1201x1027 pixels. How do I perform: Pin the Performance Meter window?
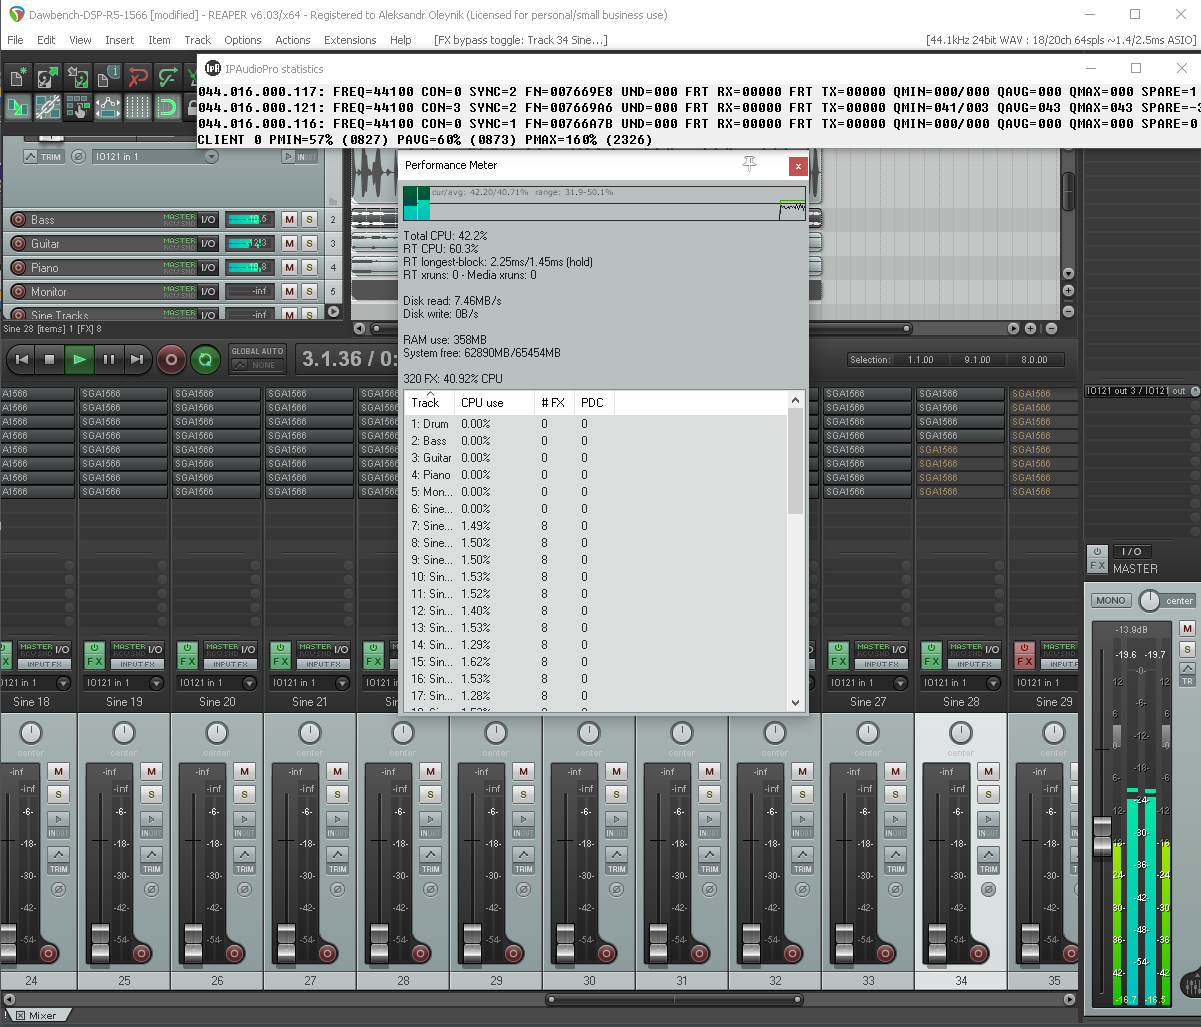[x=750, y=165]
